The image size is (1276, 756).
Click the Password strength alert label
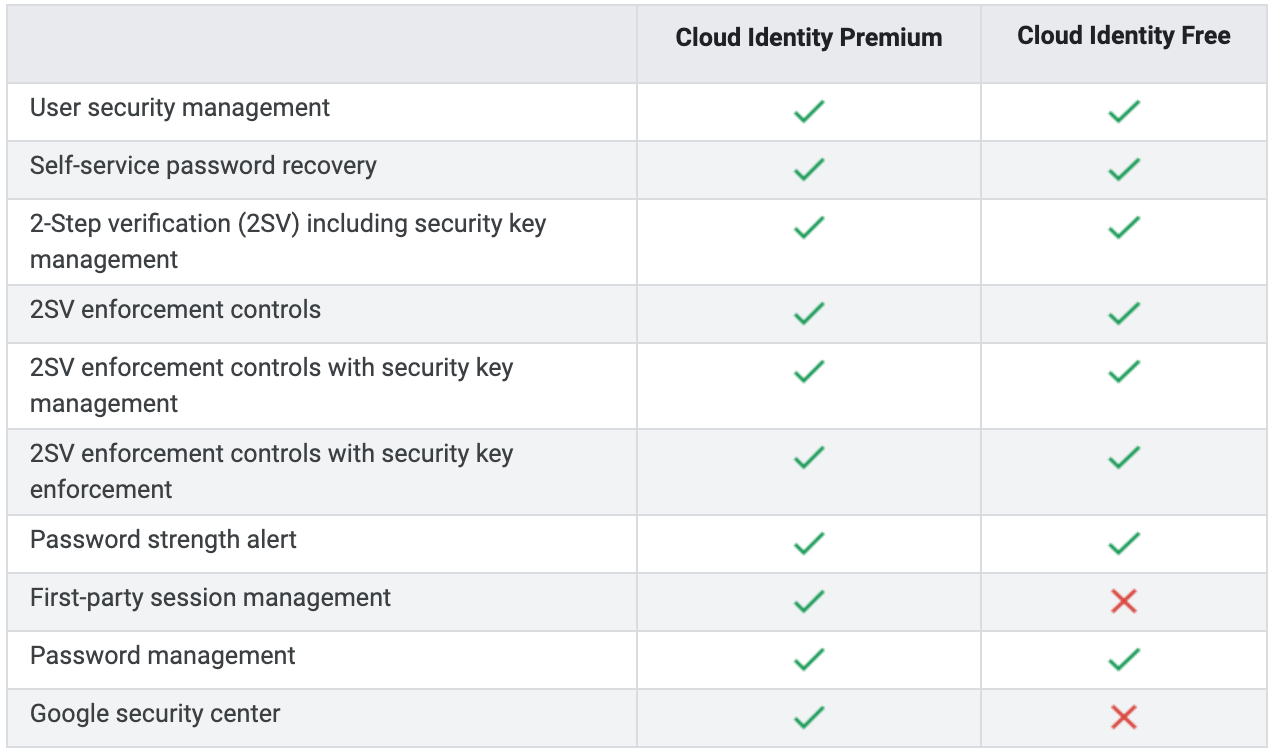(163, 540)
